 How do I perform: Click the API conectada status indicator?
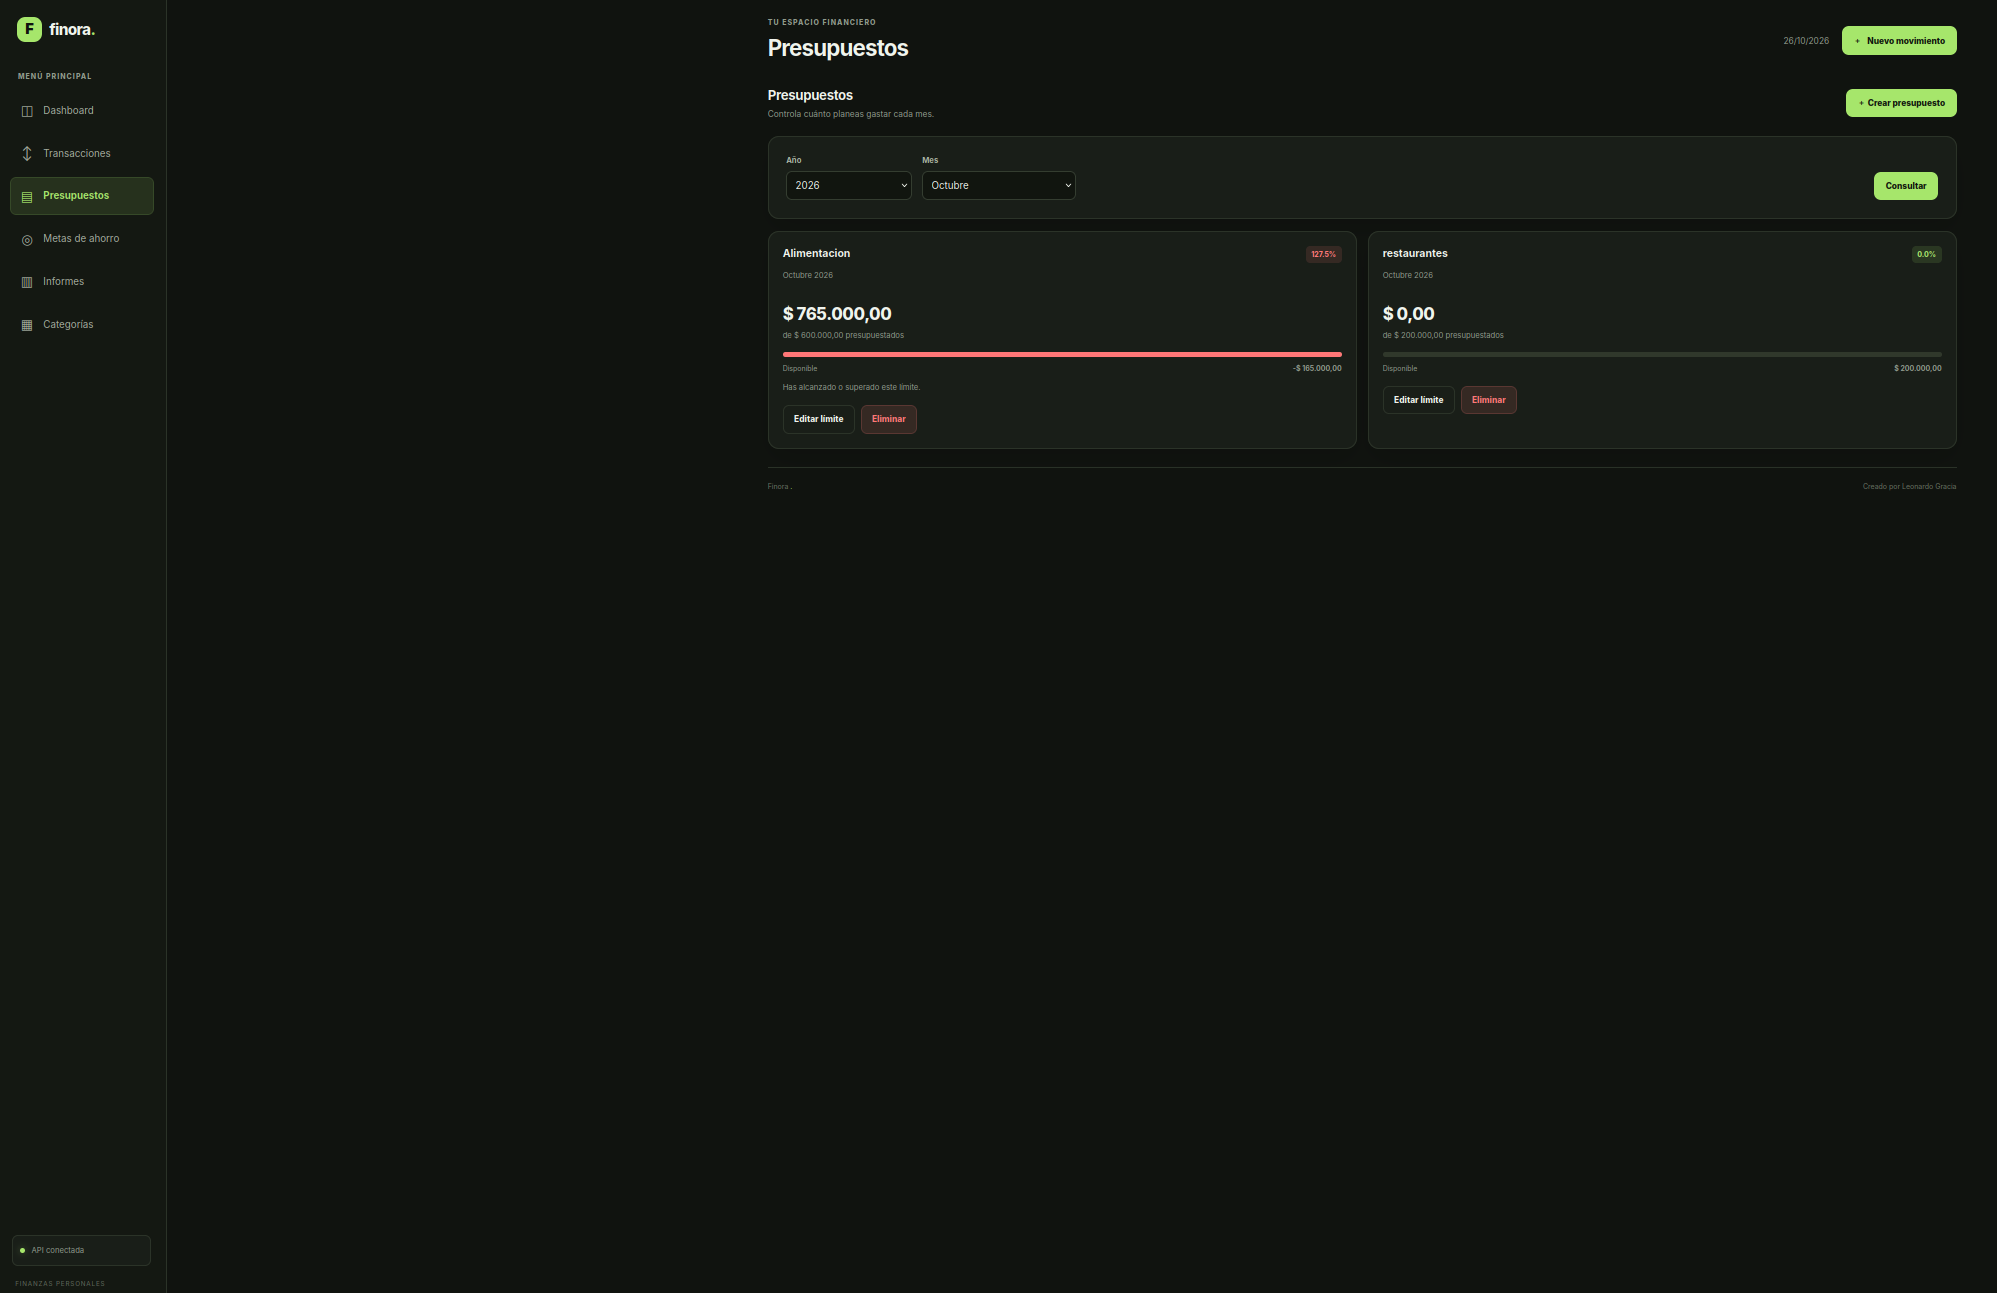(81, 1250)
